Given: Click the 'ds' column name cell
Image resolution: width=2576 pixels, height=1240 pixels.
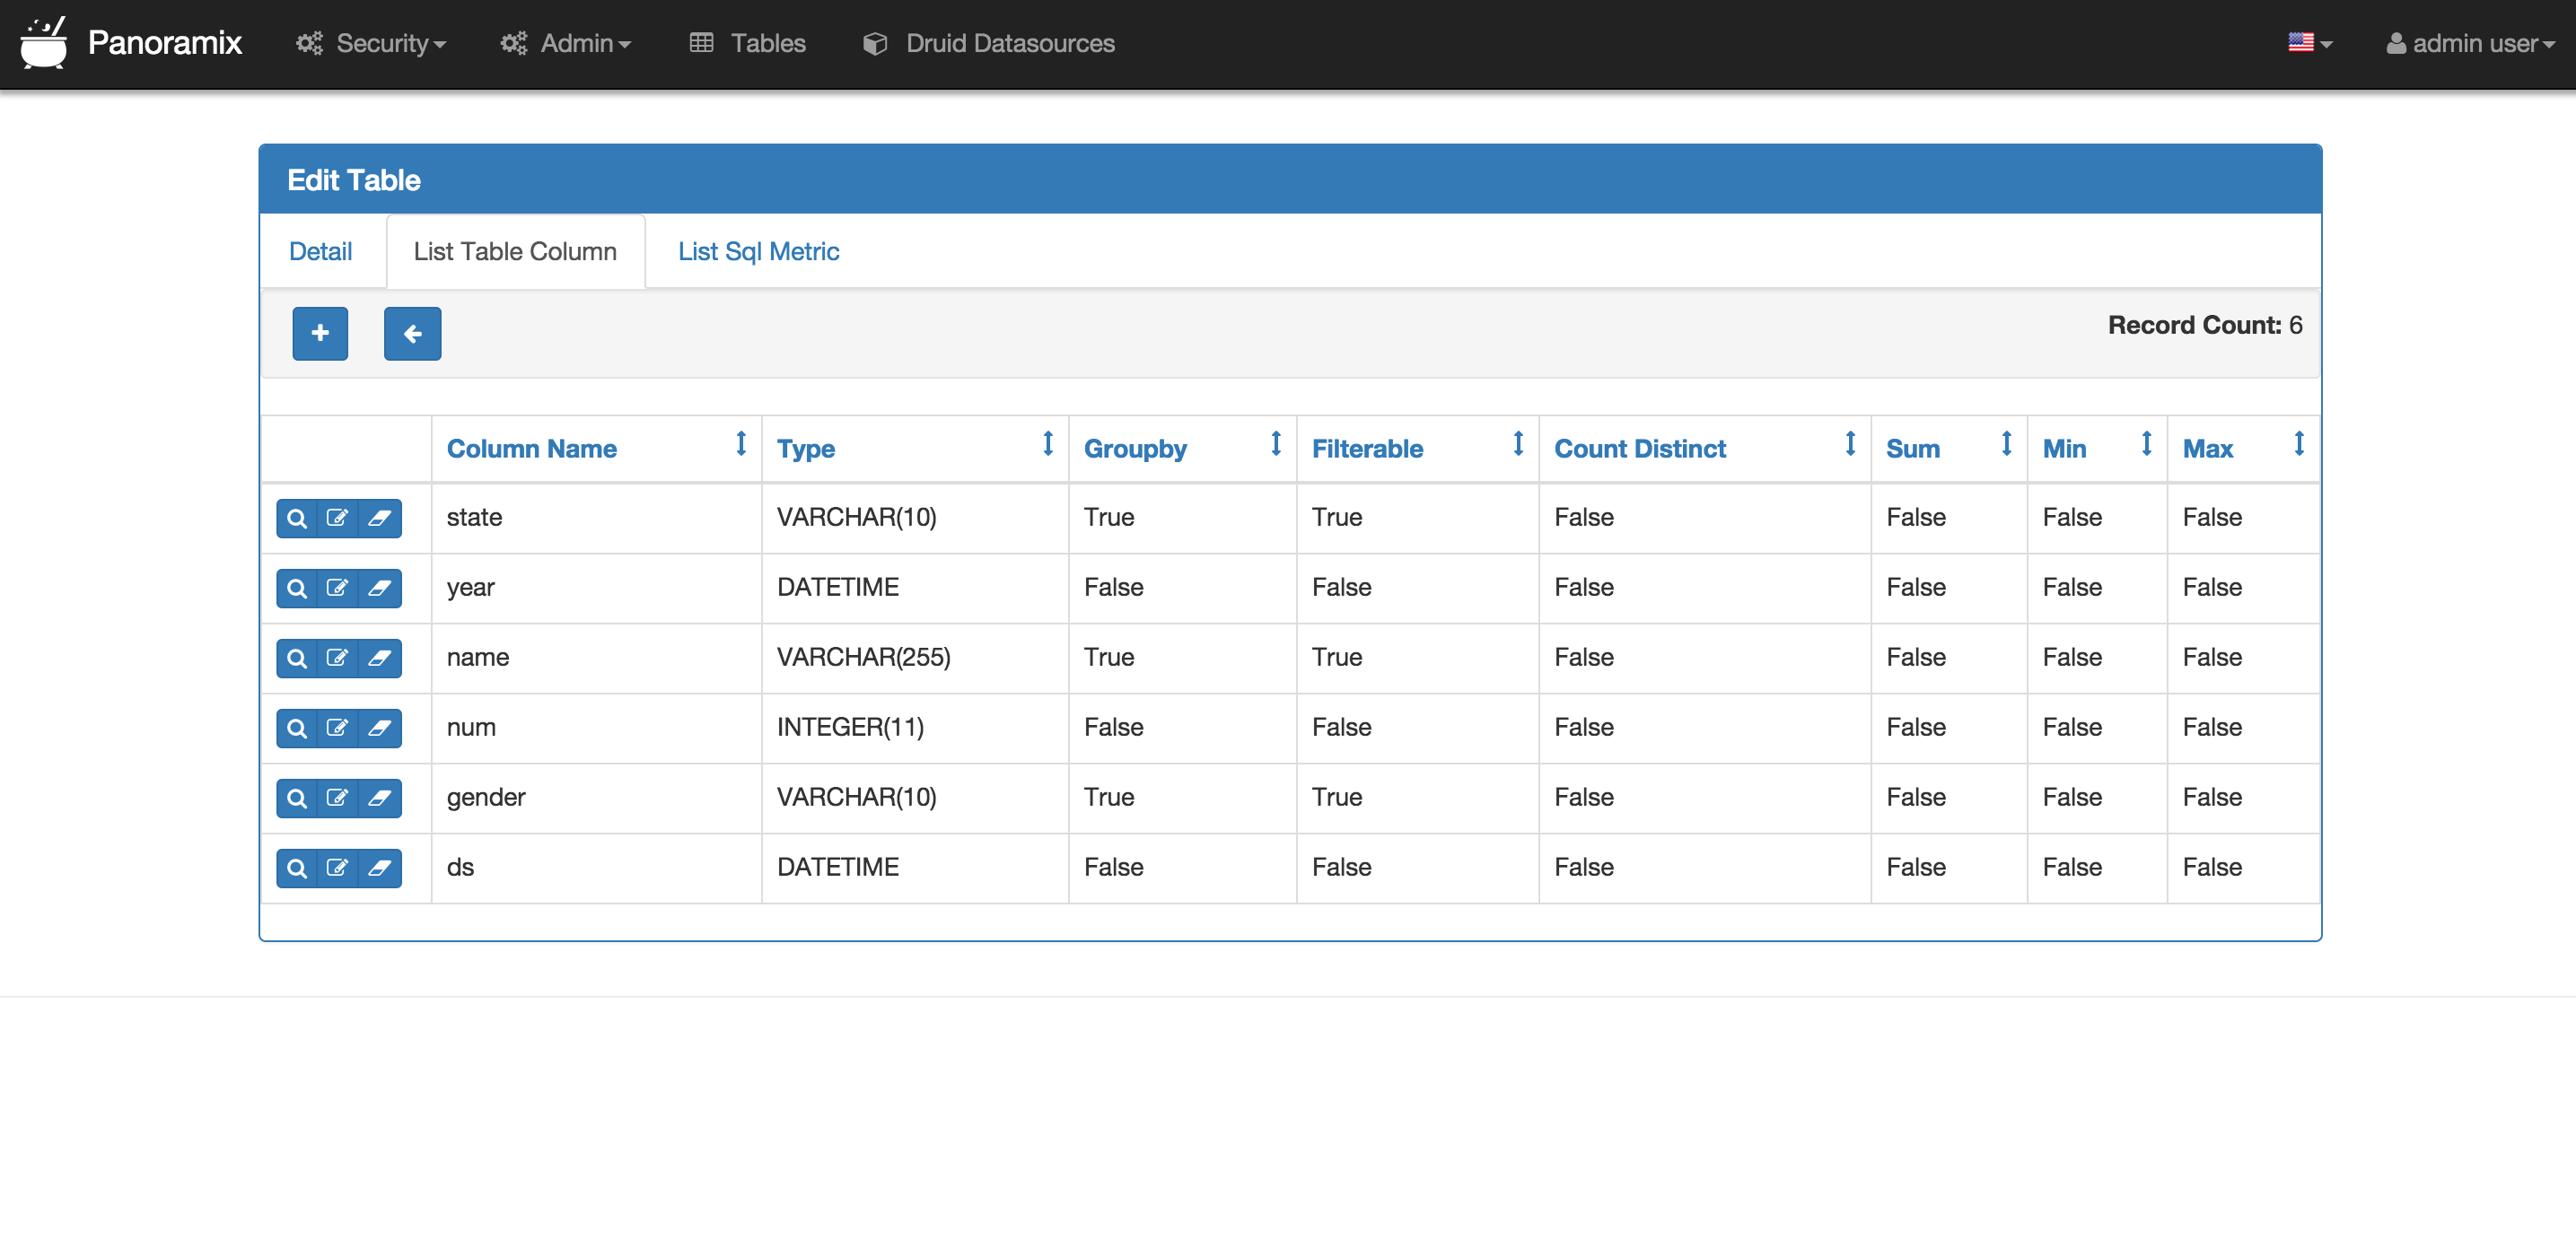Looking at the screenshot, I should (x=597, y=868).
